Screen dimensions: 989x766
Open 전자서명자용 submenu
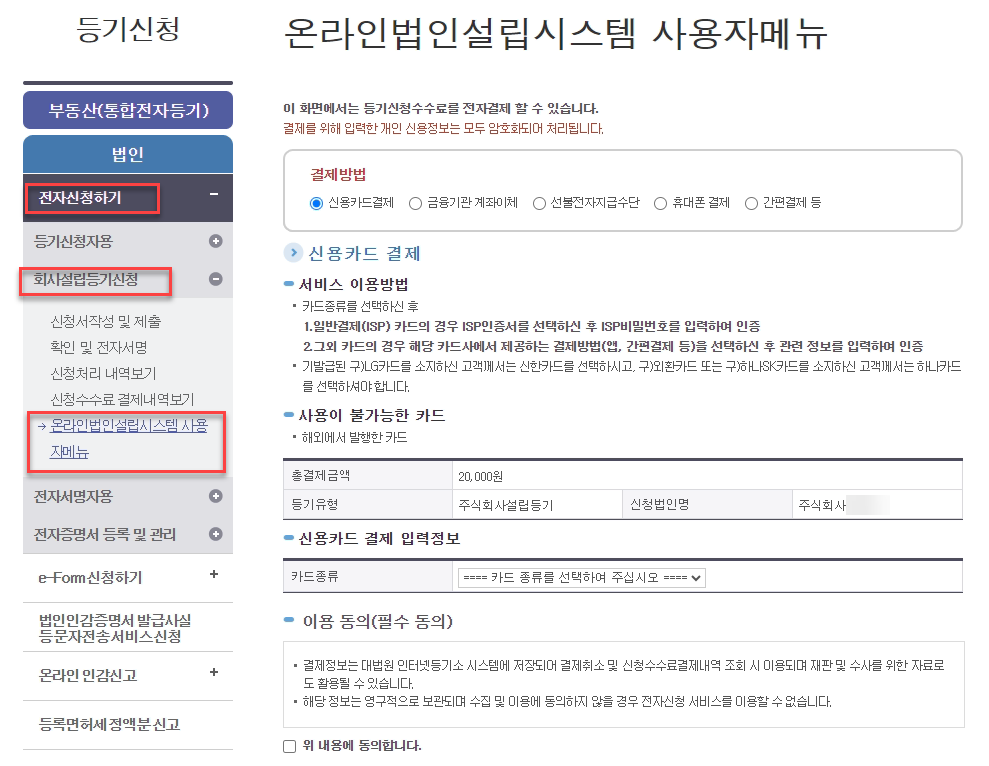(x=73, y=496)
